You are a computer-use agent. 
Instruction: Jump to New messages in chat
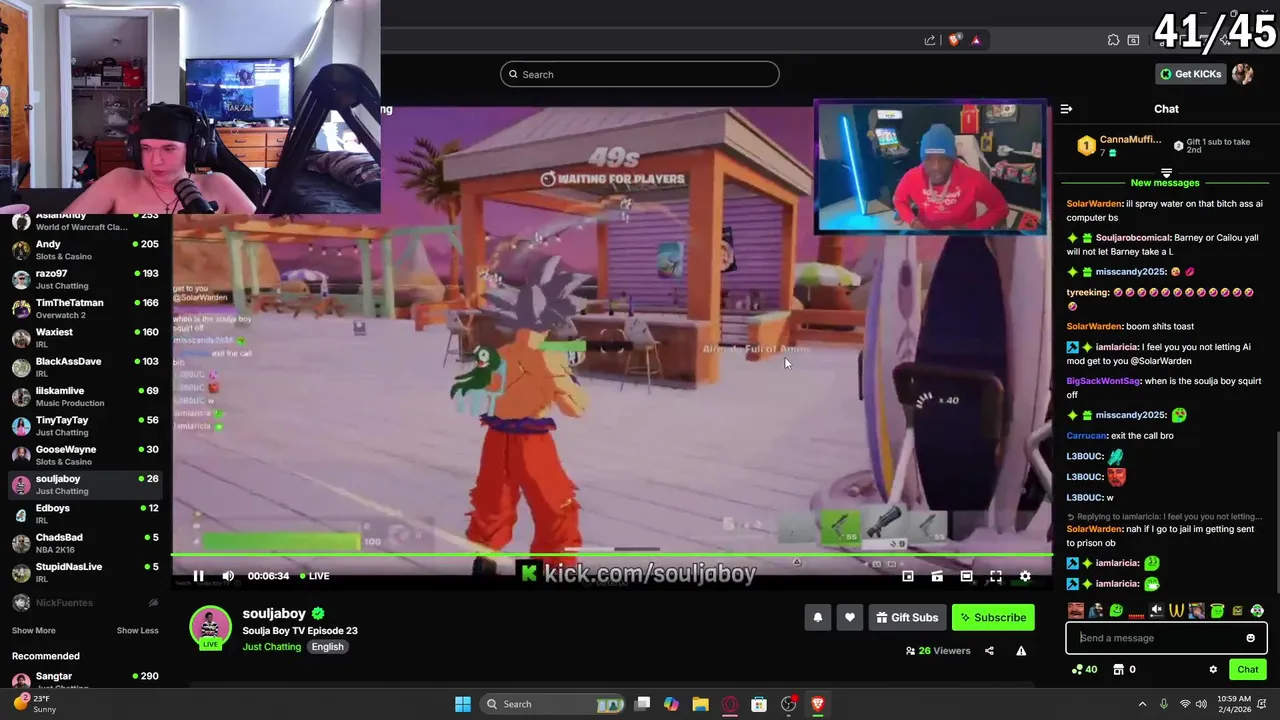tap(1165, 183)
